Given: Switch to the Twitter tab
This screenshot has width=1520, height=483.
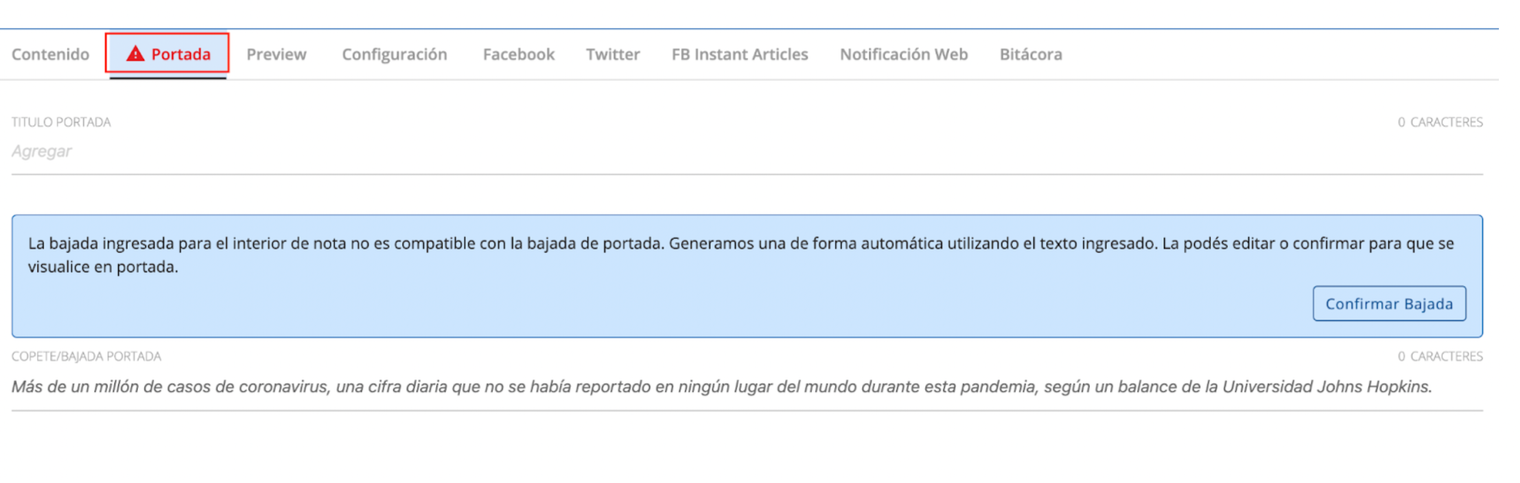Looking at the screenshot, I should [612, 54].
